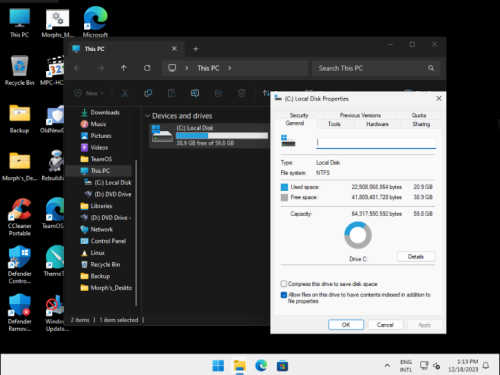Click the OK button in Properties dialog
Image resolution: width=500 pixels, height=375 pixels.
click(x=346, y=325)
